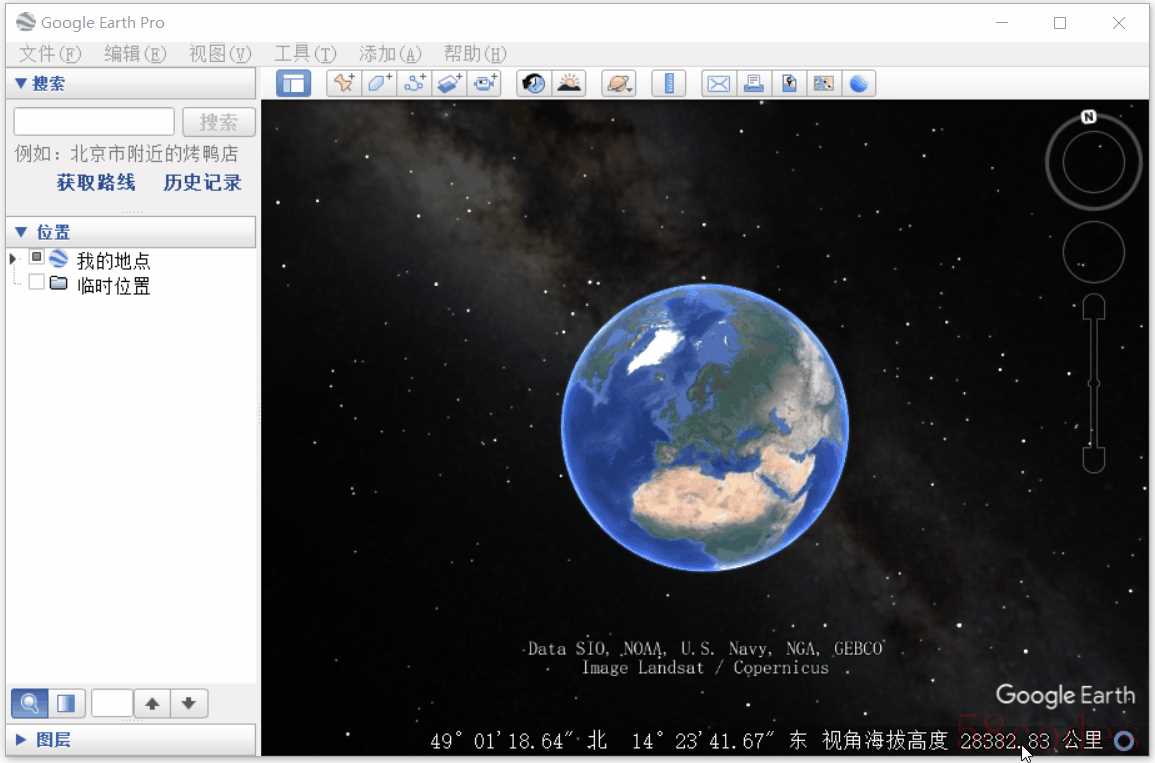
Task: Toggle the sidebar visibility button
Action: (x=293, y=84)
